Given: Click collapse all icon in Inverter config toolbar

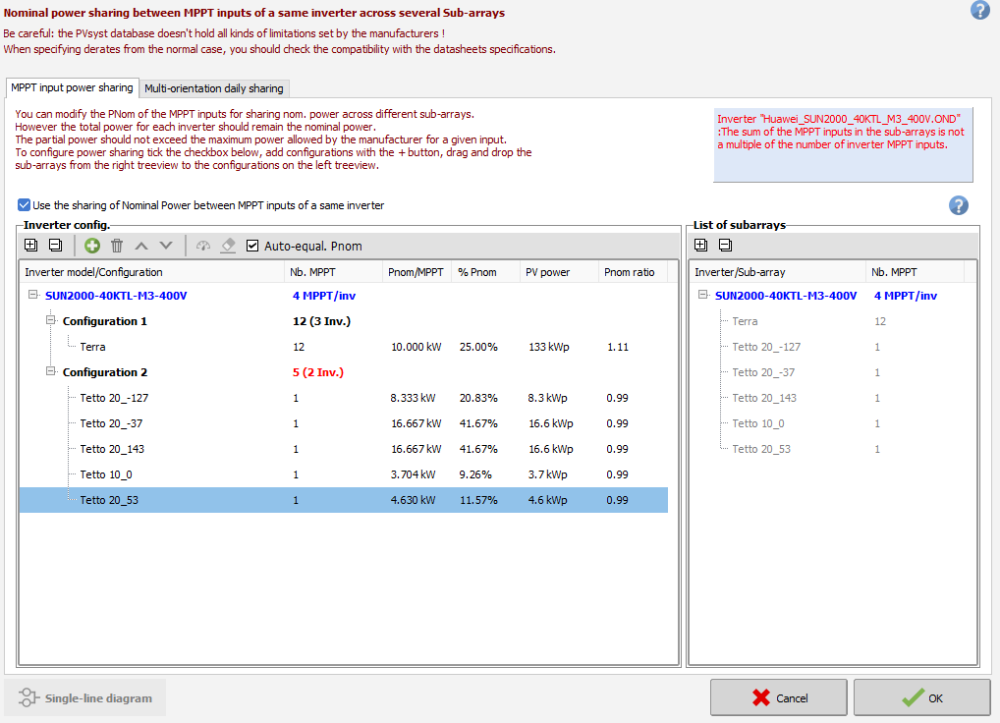Looking at the screenshot, I should click(55, 246).
